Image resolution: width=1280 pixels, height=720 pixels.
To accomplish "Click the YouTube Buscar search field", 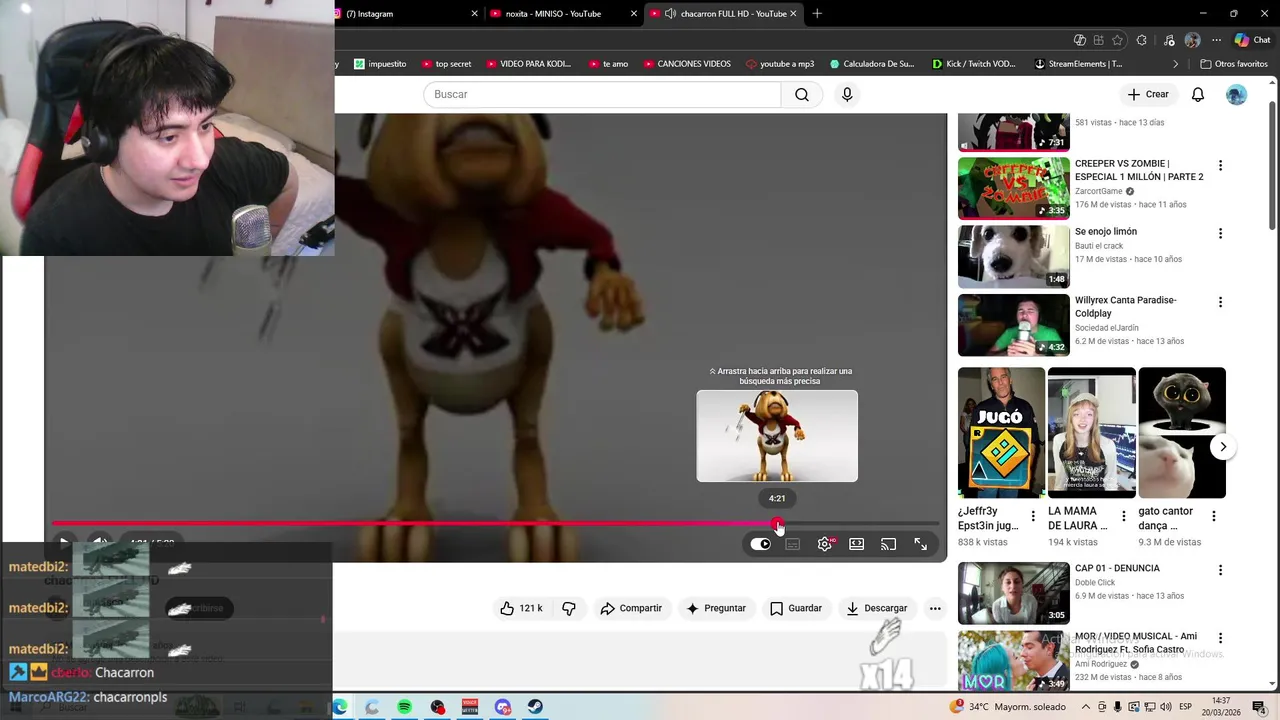I will point(602,94).
